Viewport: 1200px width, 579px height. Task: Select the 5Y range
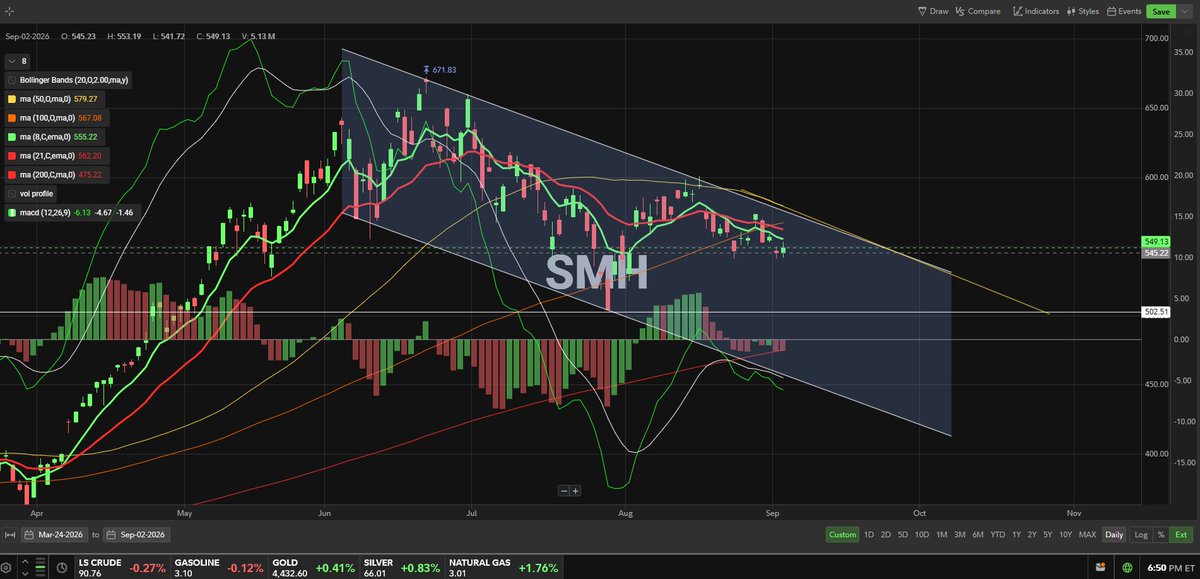tap(1048, 534)
